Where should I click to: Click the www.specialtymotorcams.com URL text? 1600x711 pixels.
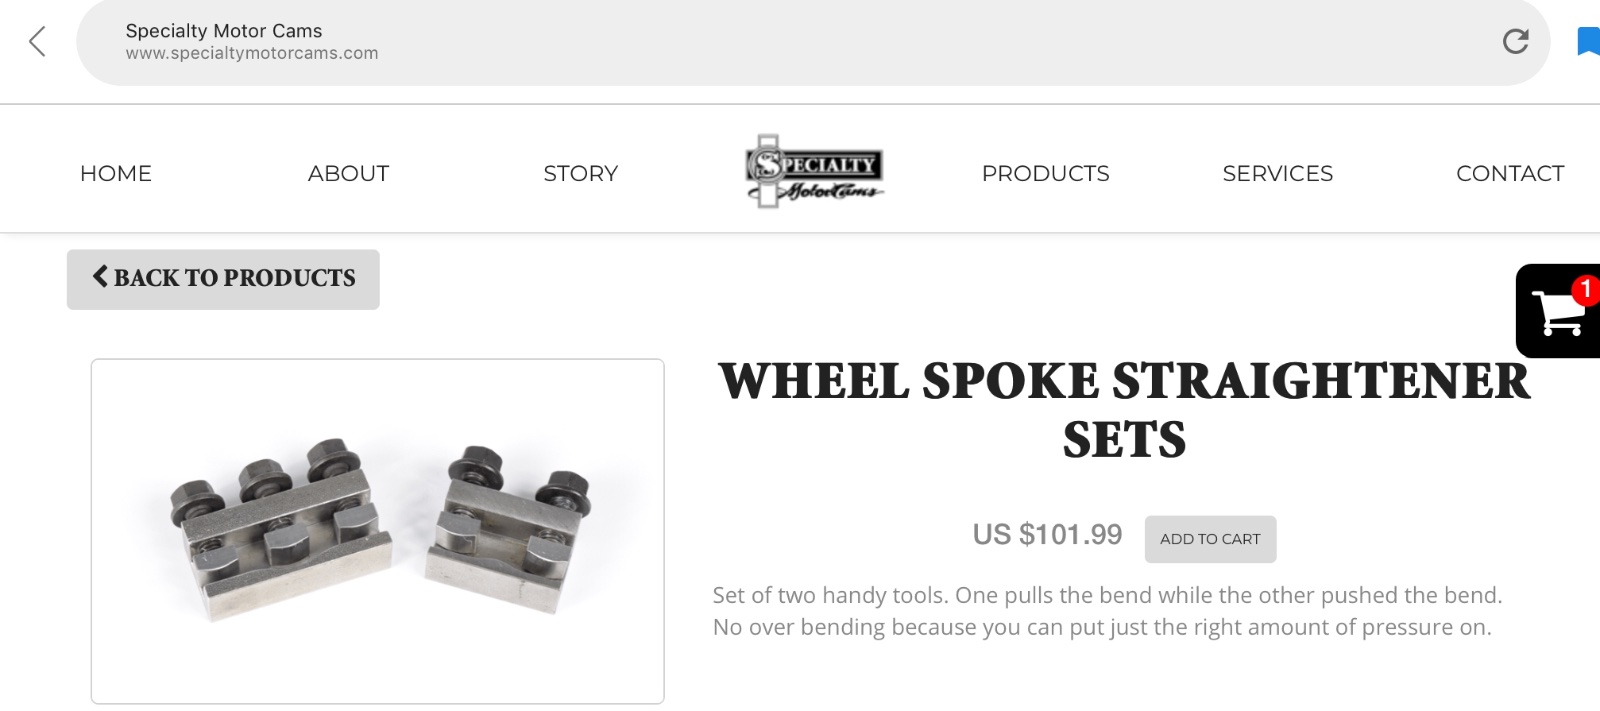tap(252, 54)
